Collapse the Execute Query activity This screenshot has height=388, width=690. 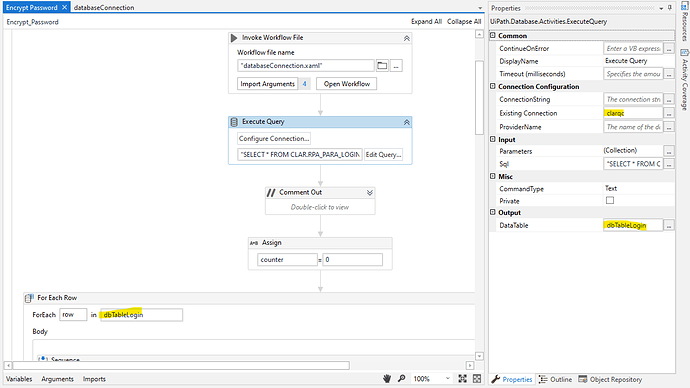[407, 122]
